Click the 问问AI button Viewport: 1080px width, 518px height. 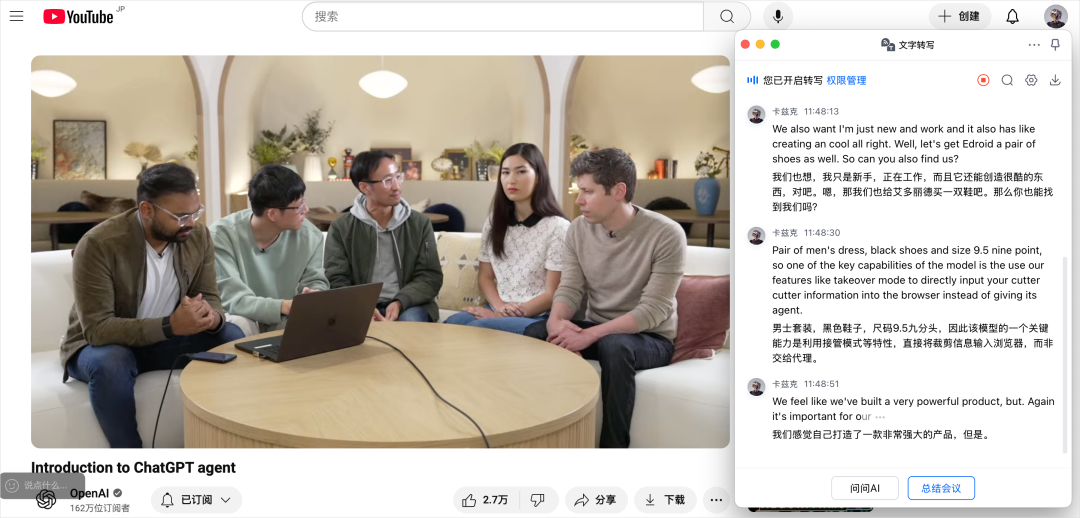(x=865, y=488)
